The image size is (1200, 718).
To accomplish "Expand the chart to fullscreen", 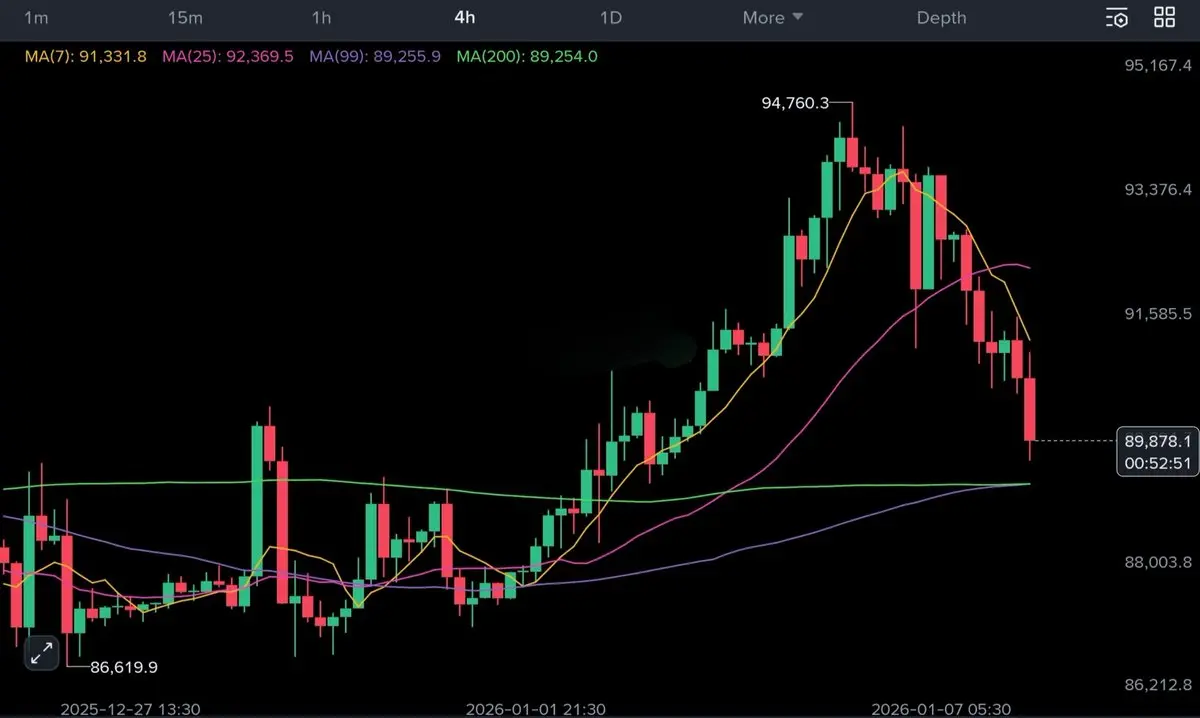I will point(41,654).
